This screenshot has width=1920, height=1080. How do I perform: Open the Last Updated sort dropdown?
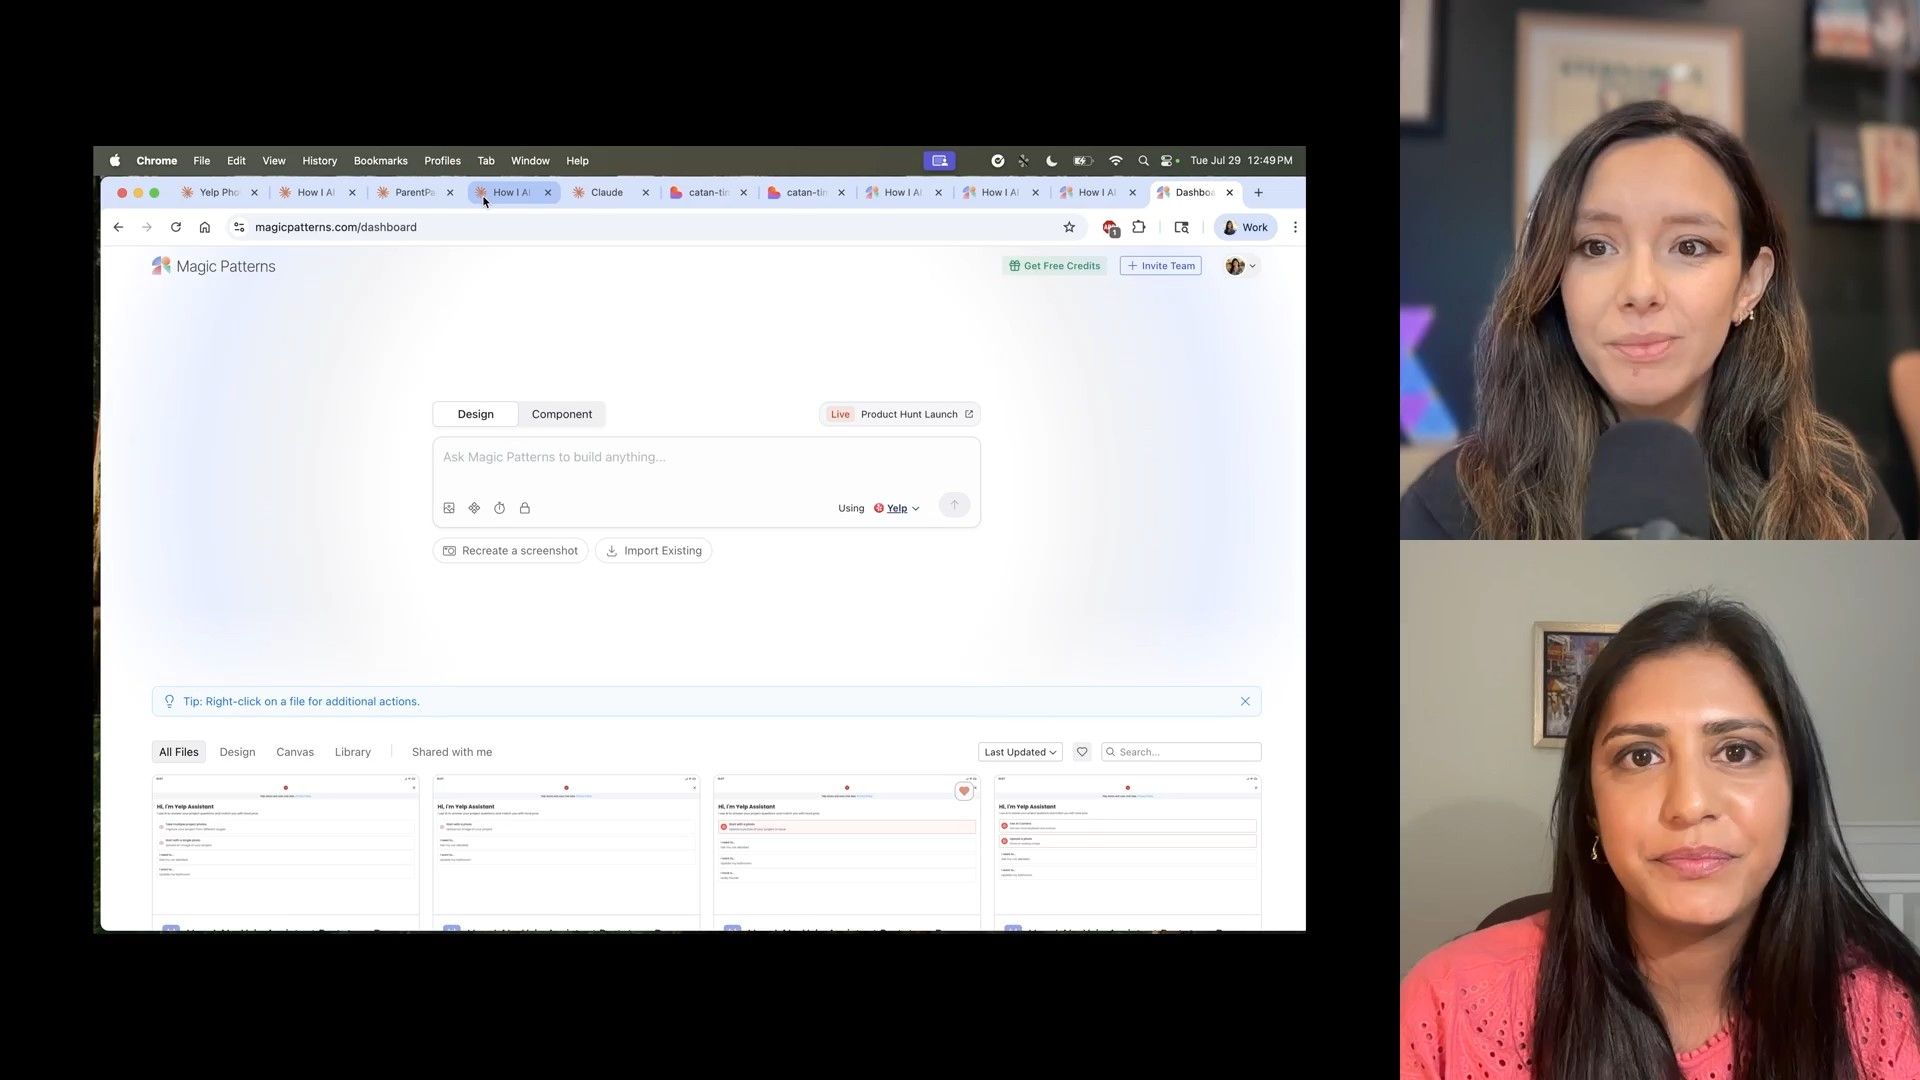click(1020, 752)
